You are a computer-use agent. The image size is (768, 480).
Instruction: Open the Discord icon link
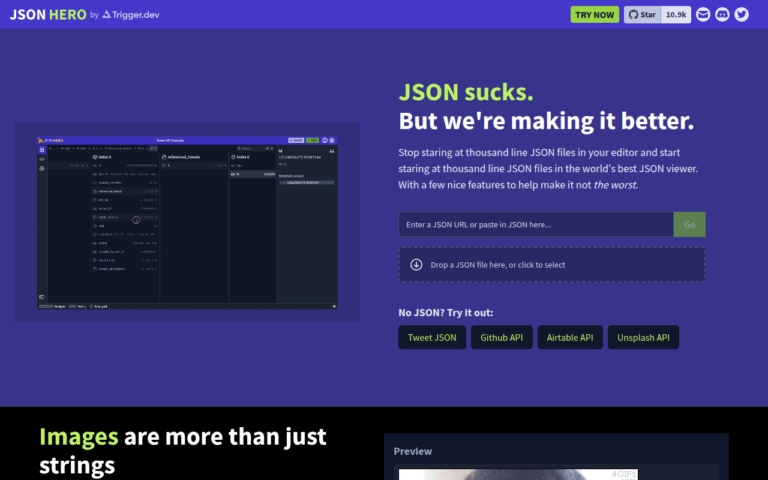pyautogui.click(x=722, y=15)
